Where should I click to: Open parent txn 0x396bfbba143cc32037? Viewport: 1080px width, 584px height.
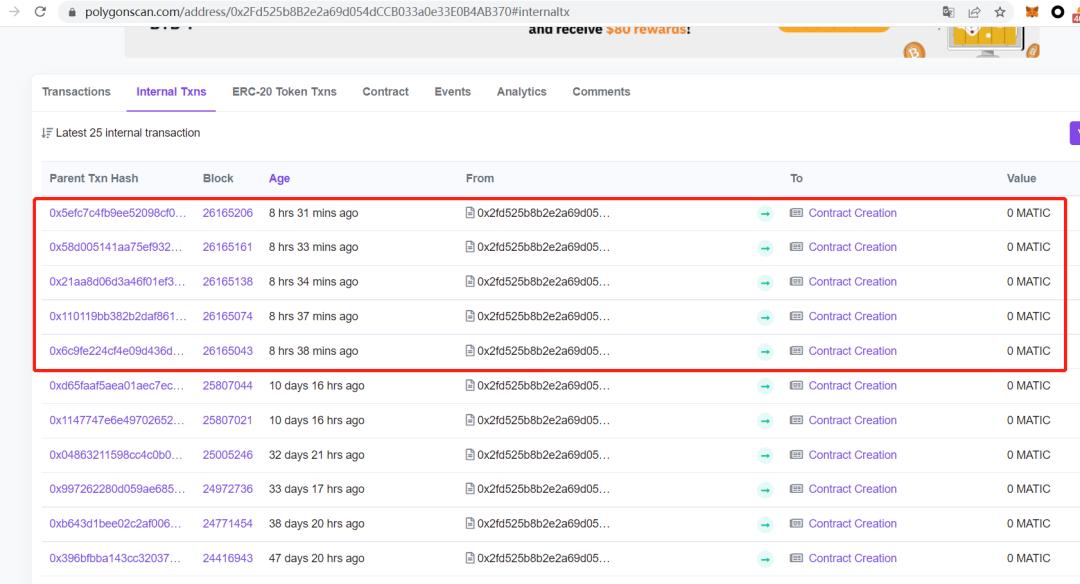115,558
